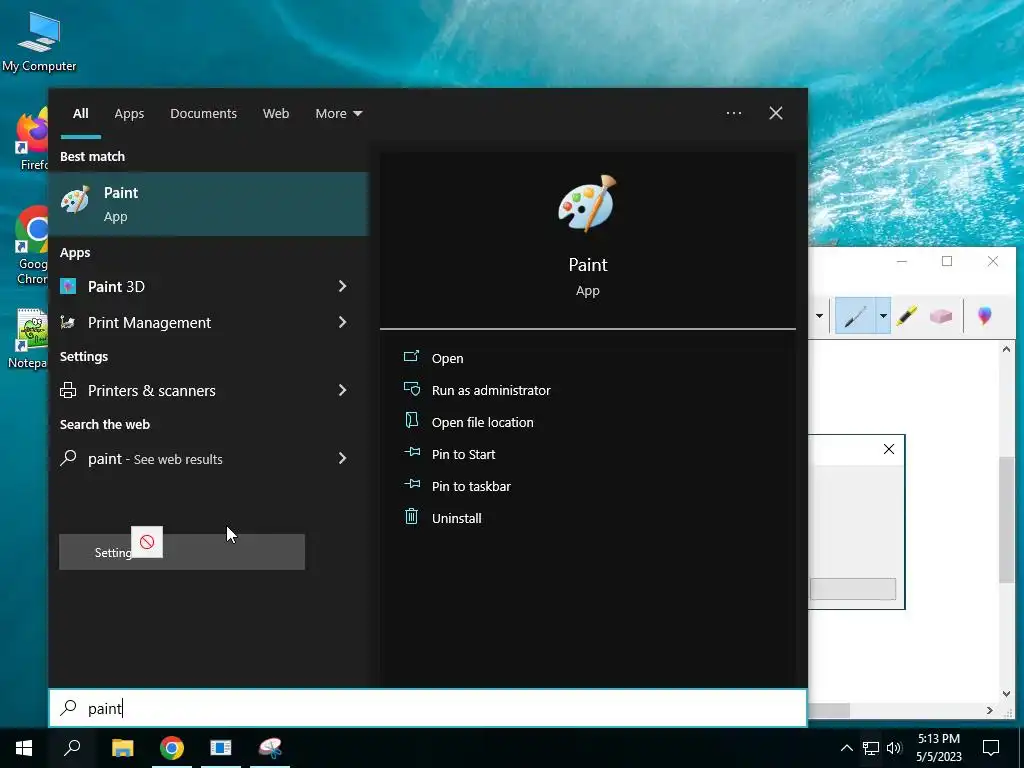The height and width of the screenshot is (768, 1024).
Task: Click the Print Management result text
Action: pyautogui.click(x=150, y=322)
